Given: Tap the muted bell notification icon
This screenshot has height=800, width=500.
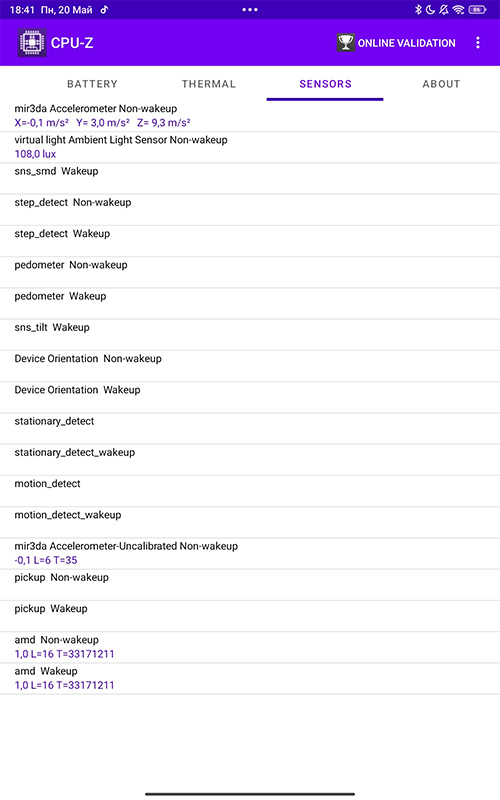Looking at the screenshot, I should point(443,10).
